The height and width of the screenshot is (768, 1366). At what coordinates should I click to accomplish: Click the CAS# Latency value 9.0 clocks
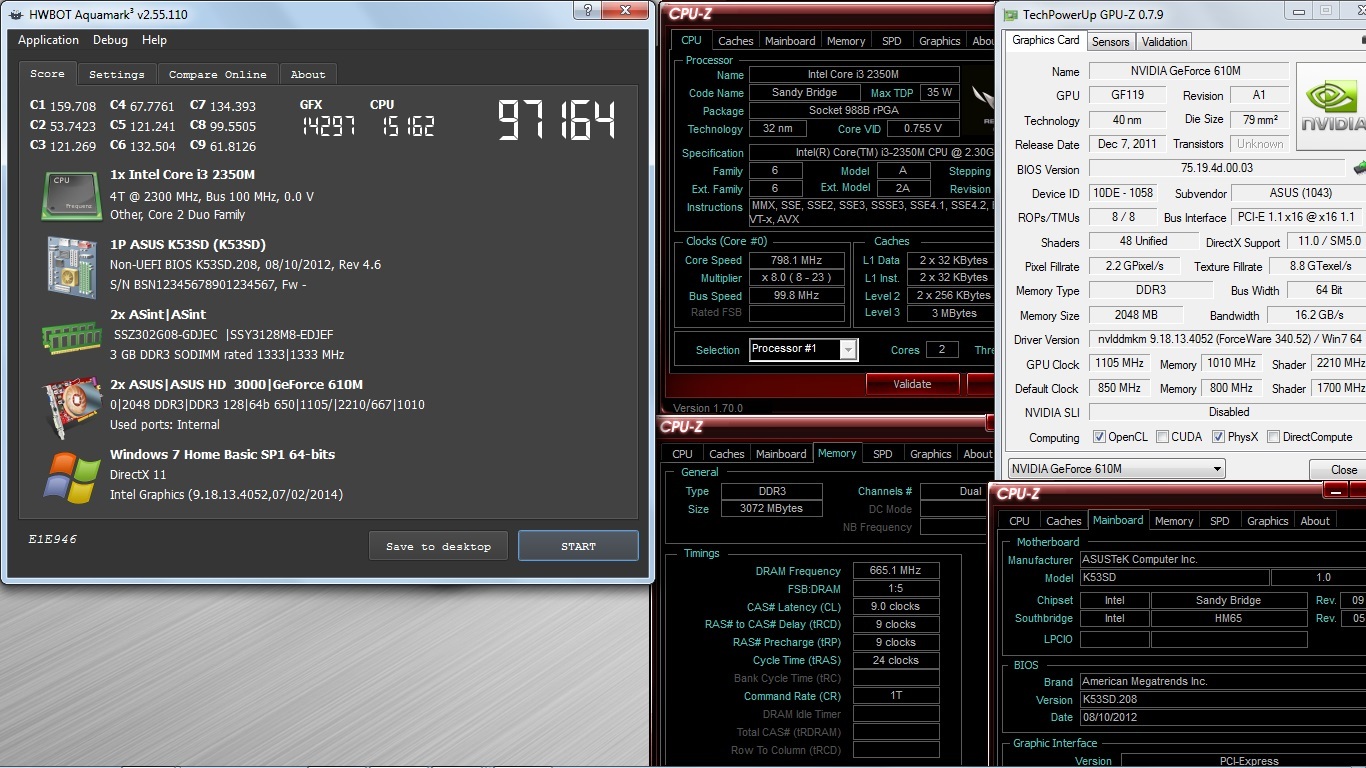(895, 607)
